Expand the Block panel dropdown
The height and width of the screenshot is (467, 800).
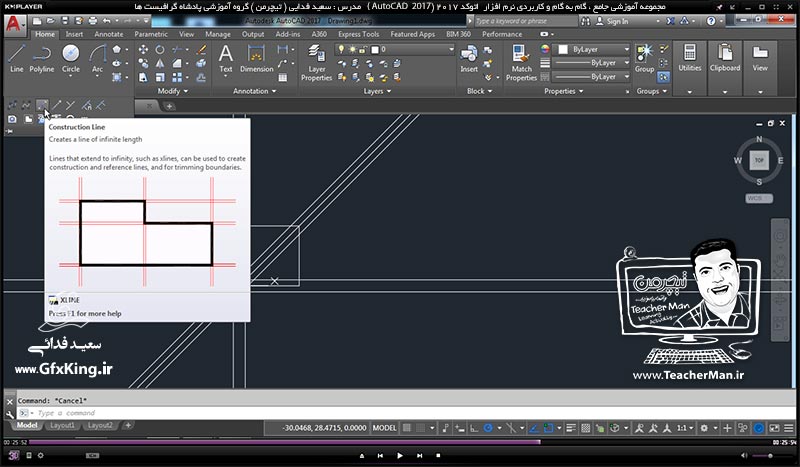coord(480,91)
